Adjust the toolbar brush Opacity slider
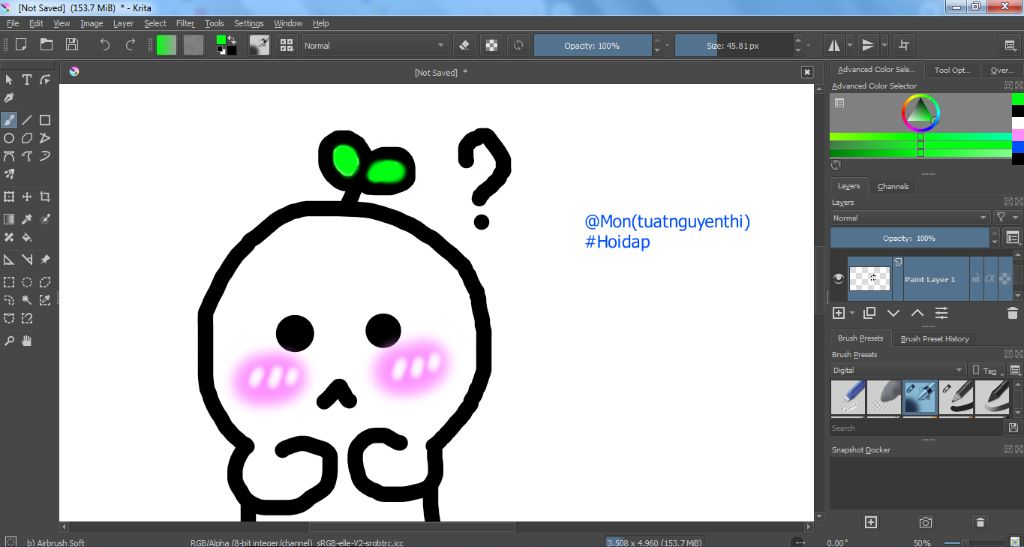 [x=592, y=46]
